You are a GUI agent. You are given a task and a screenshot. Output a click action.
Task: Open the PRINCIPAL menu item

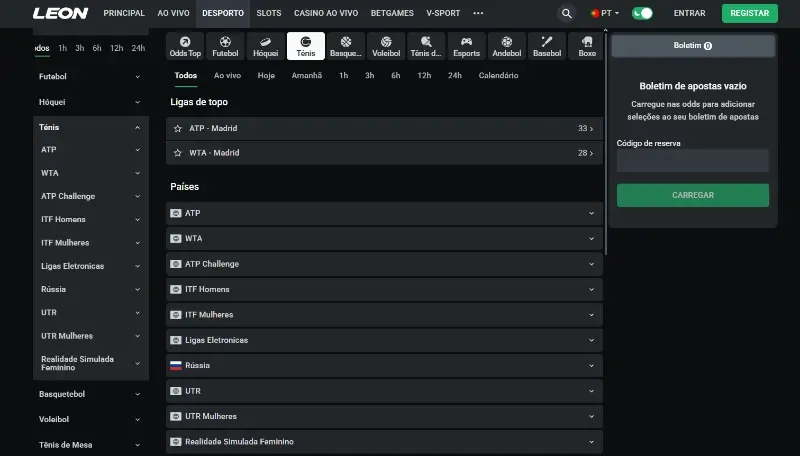pos(124,13)
